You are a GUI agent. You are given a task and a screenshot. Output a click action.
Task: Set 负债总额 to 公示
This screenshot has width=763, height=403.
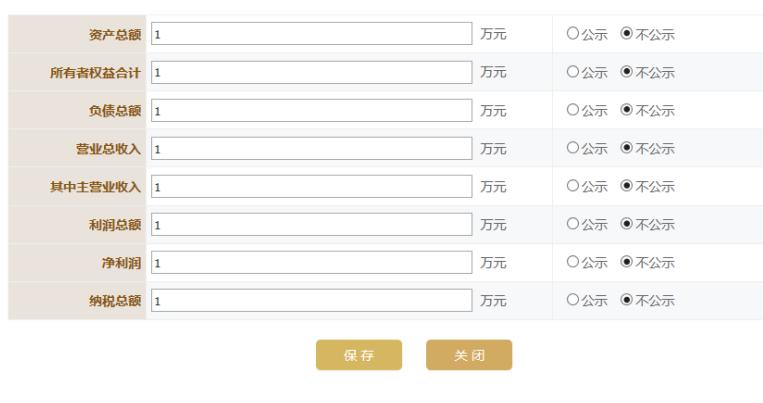point(573,110)
